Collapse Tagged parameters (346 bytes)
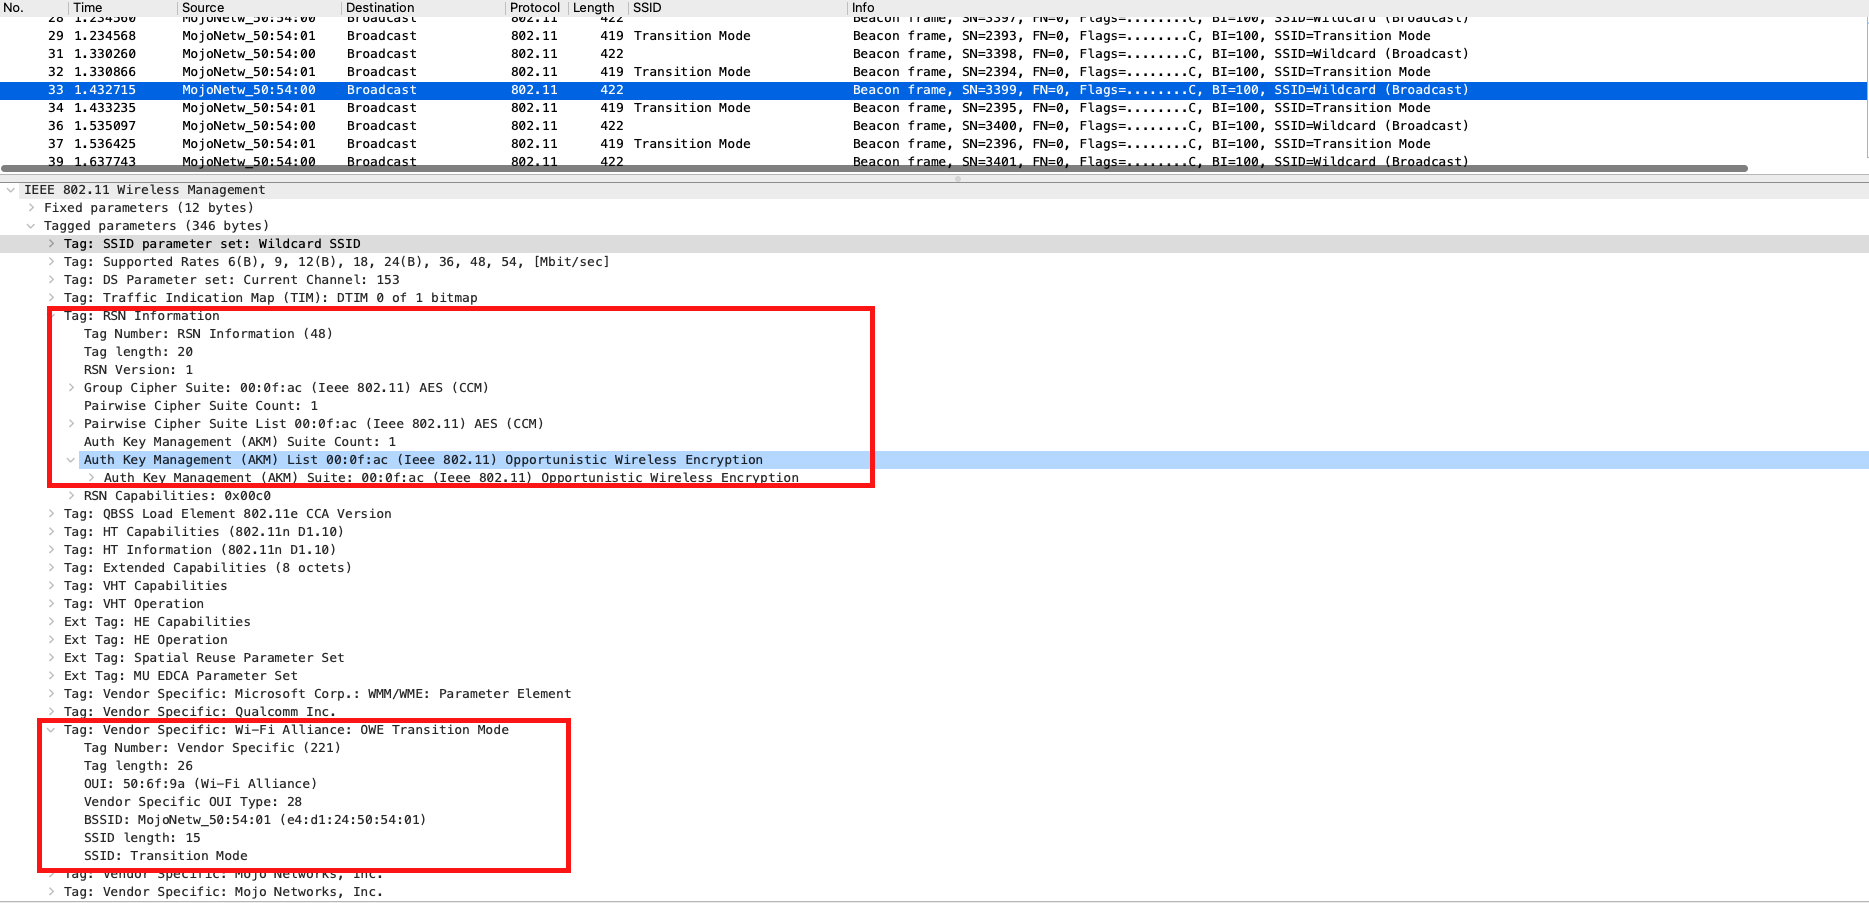Screen dimensions: 1869x903 (x=32, y=225)
